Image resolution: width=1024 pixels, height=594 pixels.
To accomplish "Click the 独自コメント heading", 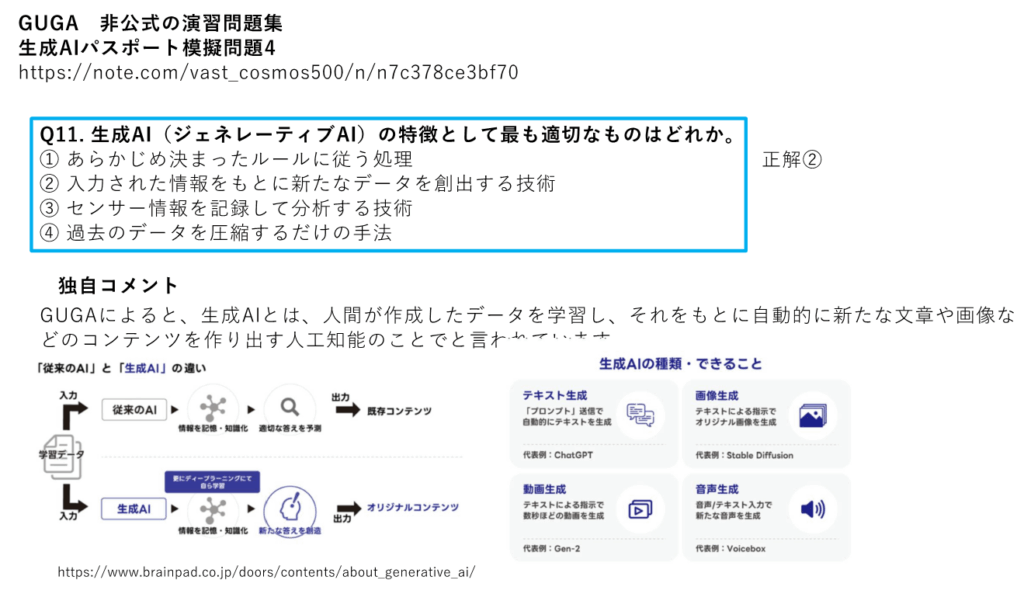I will pyautogui.click(x=118, y=286).
